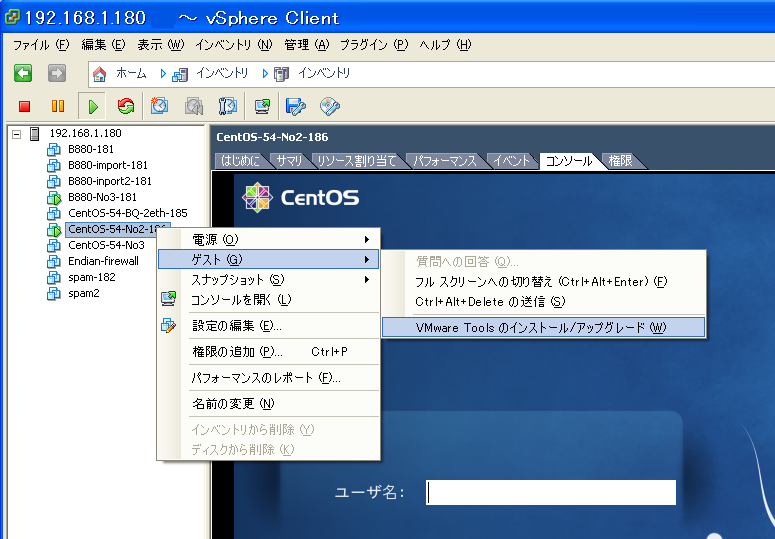The image size is (775, 539).
Task: Click breadcrumb arrow after ホーム
Action: (x=163, y=74)
